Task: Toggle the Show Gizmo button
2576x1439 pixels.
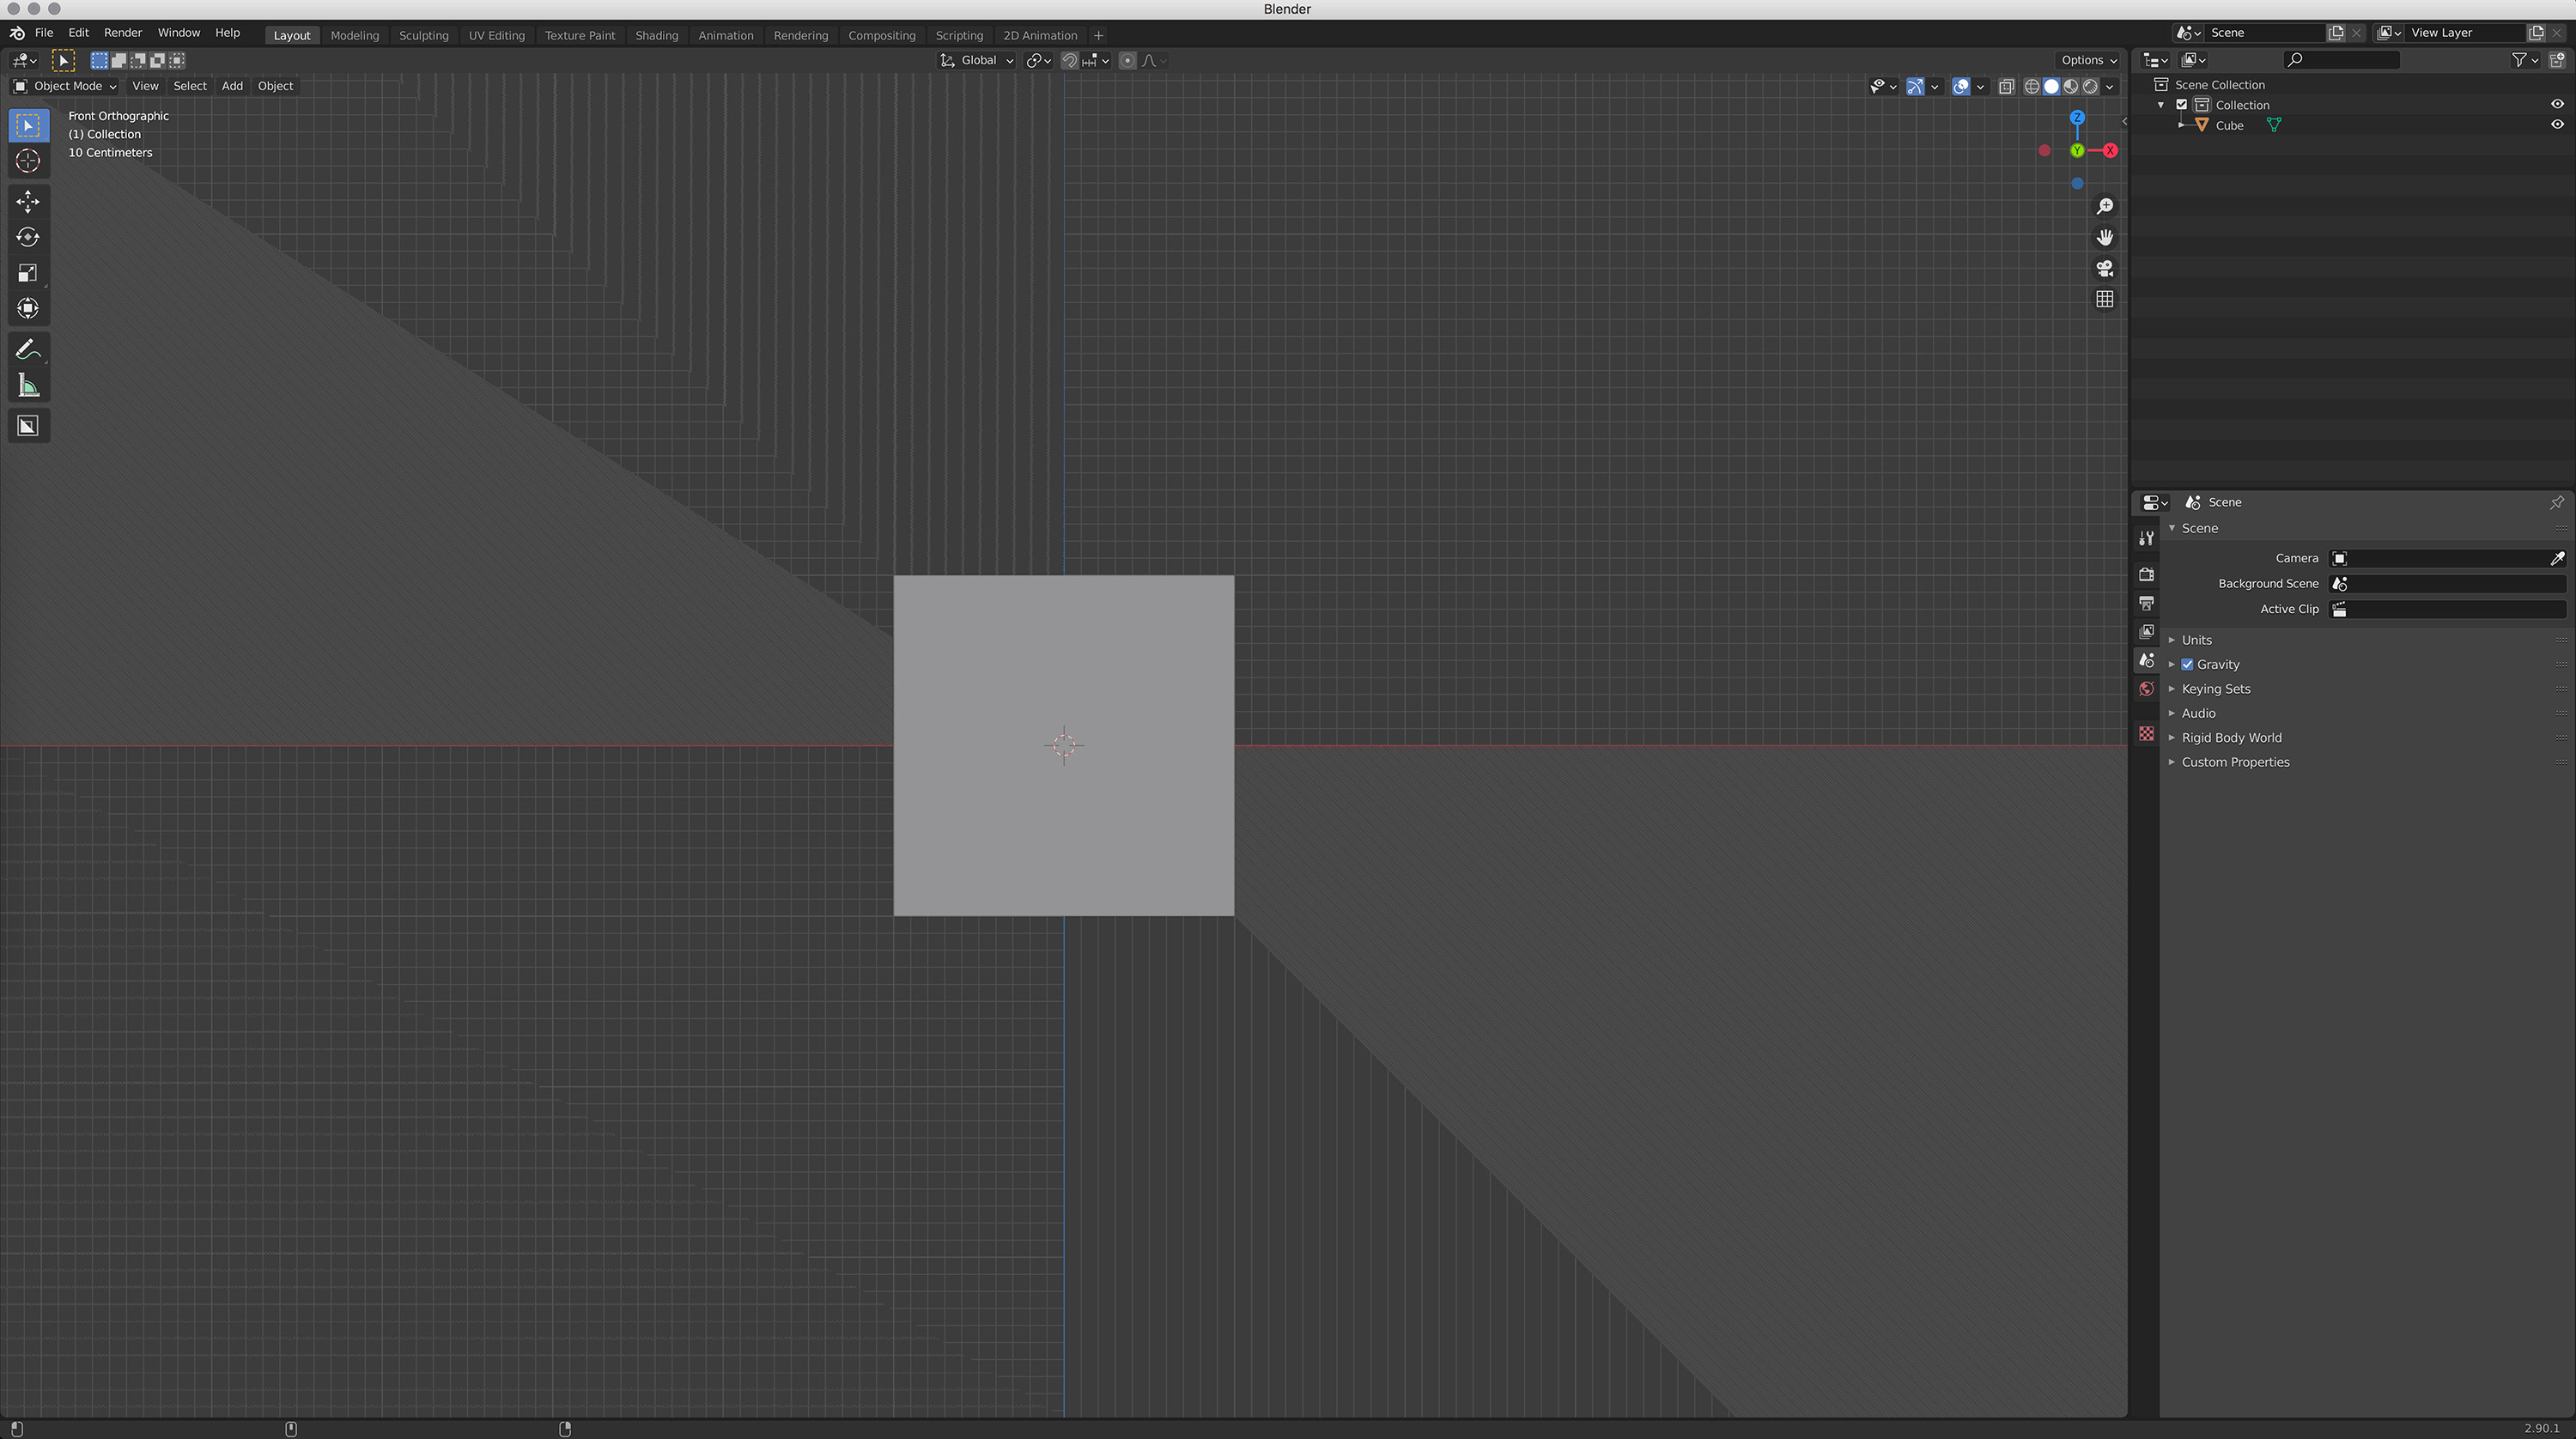Action: tap(1914, 87)
